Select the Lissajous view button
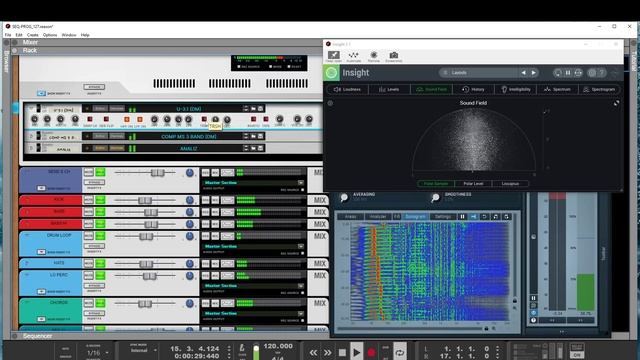Viewport: 640px width, 360px height. 510,184
